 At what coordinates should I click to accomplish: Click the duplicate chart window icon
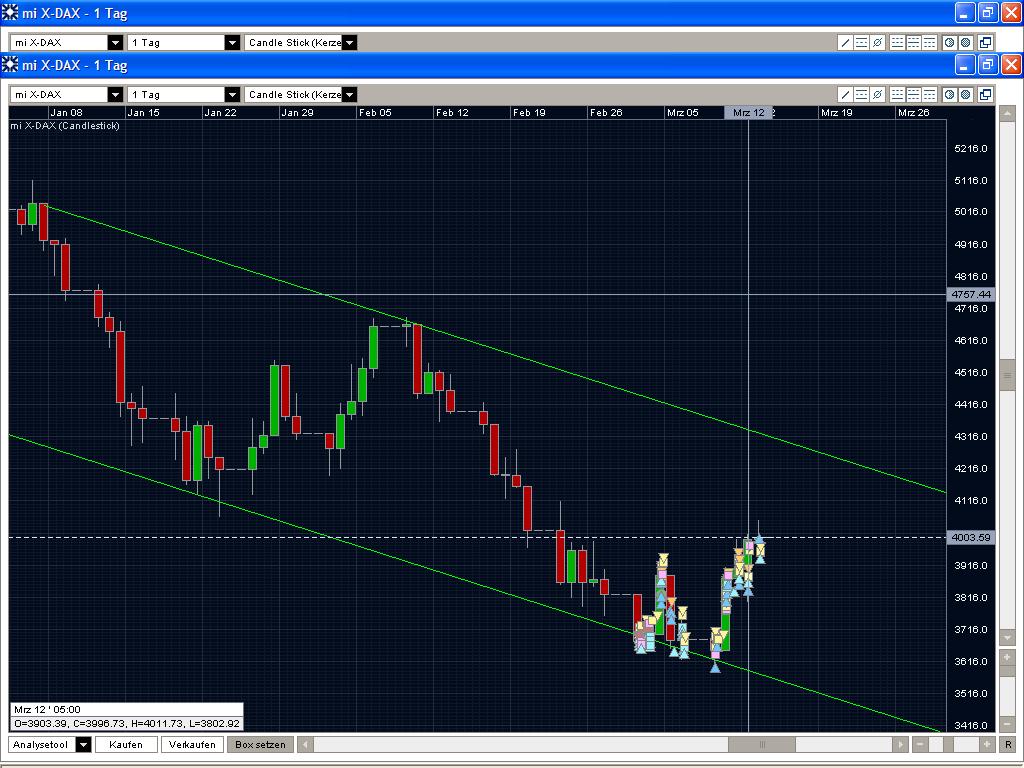986,94
